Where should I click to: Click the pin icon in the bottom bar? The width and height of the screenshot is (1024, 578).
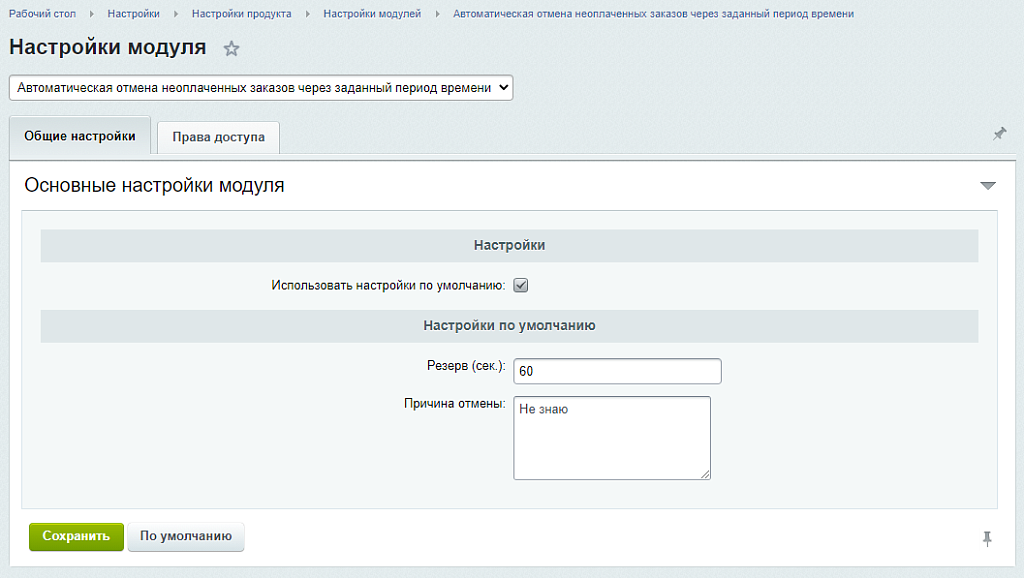point(988,537)
